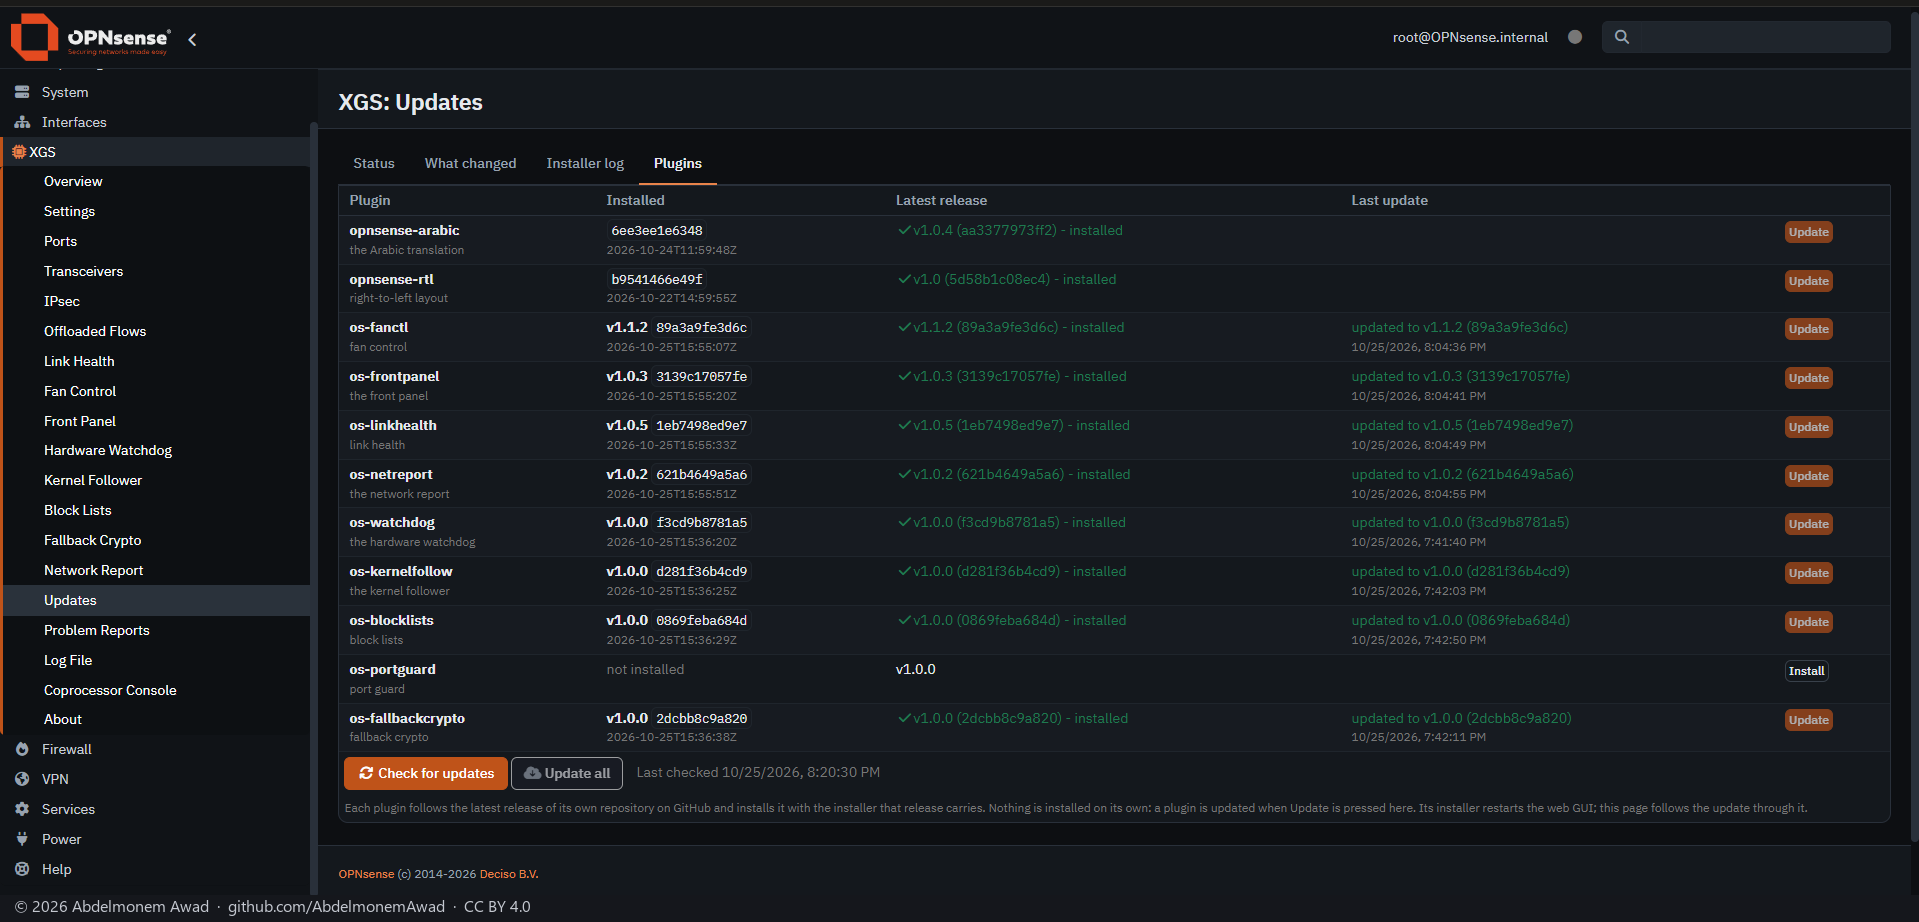Click the OPNsense logo
Image resolution: width=1919 pixels, height=922 pixels.
click(90, 38)
